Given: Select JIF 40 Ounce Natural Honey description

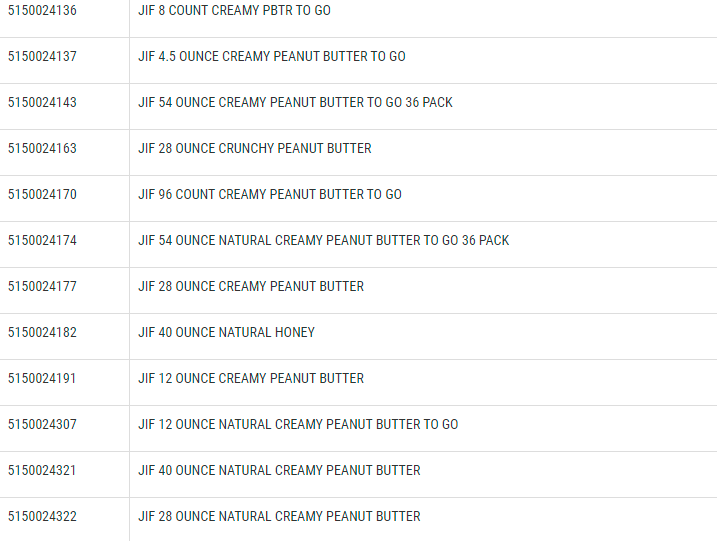Looking at the screenshot, I should pyautogui.click(x=226, y=332).
